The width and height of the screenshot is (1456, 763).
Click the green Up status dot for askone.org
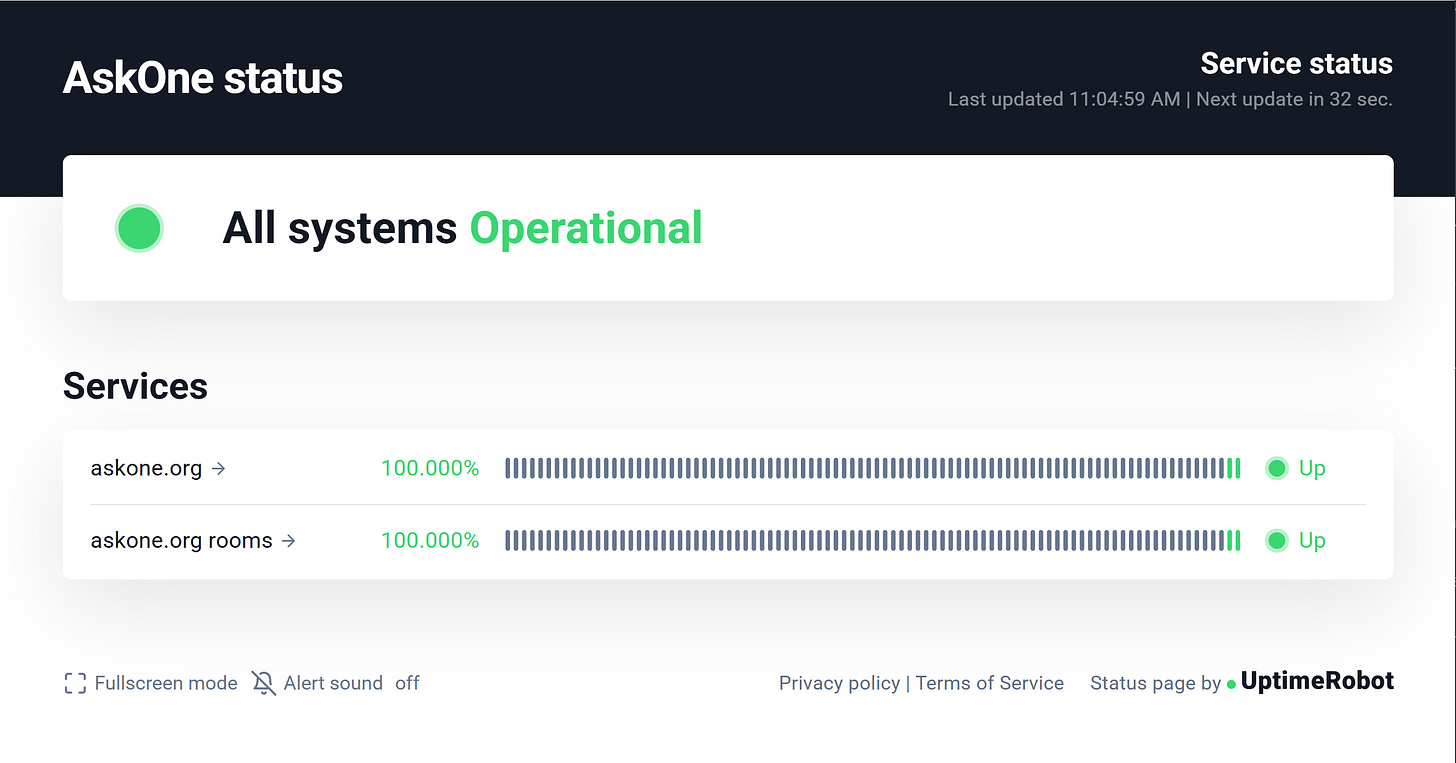click(1276, 468)
